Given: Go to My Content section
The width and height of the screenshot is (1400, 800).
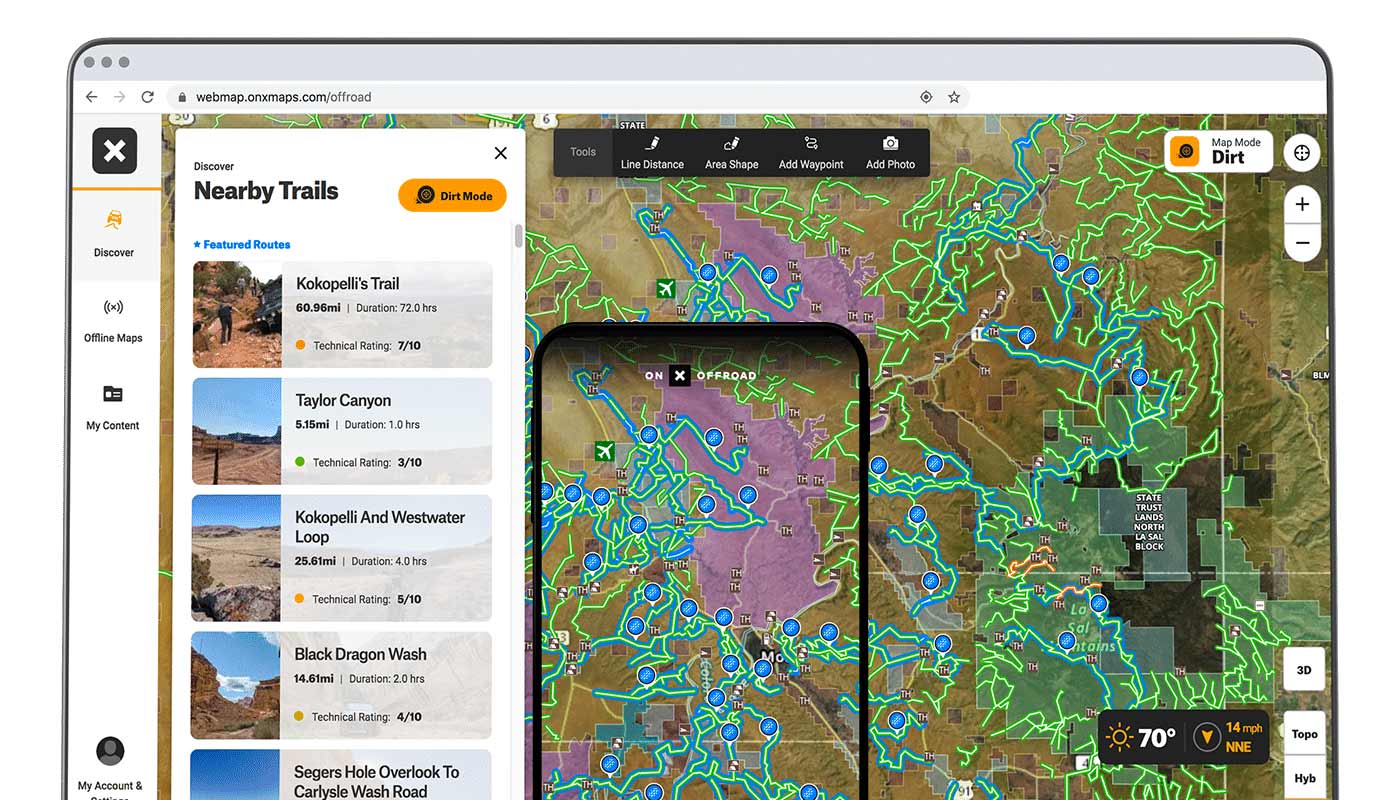Looking at the screenshot, I should 113,406.
